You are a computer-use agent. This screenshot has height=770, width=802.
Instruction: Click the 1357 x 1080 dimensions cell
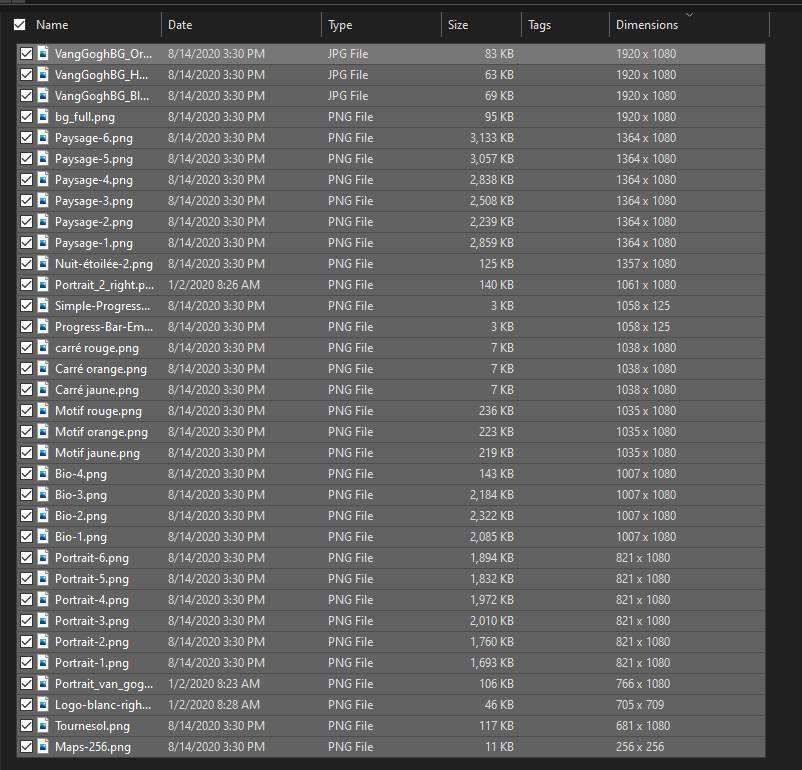pos(646,263)
